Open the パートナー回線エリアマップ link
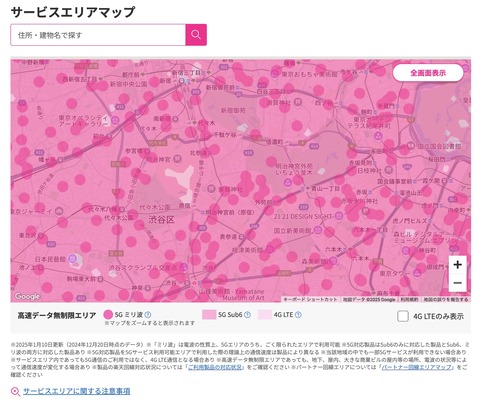 click(x=417, y=367)
